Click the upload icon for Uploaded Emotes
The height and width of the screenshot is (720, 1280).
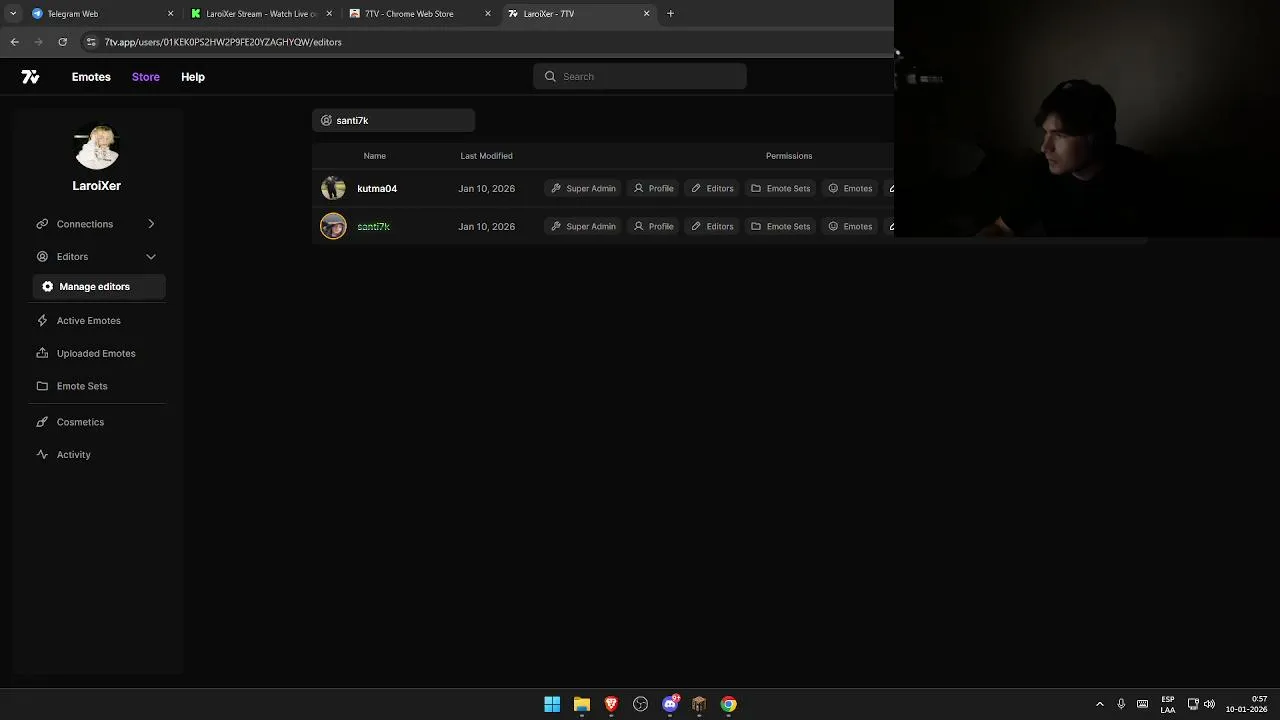42,353
